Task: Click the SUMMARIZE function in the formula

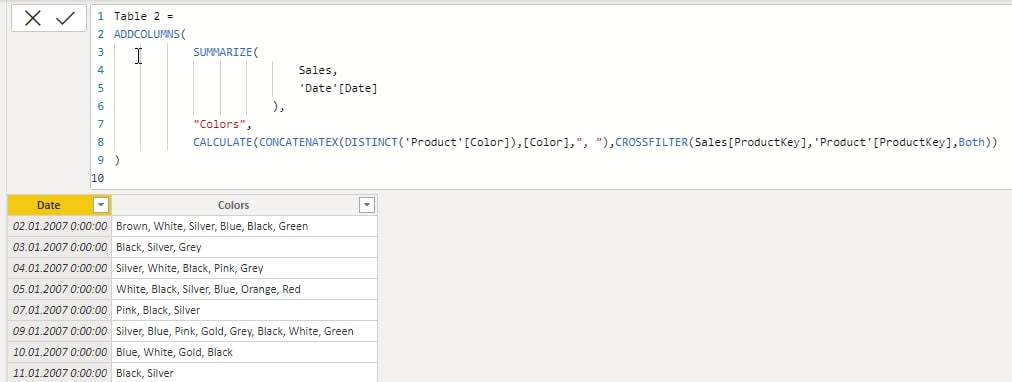Action: 223,52
